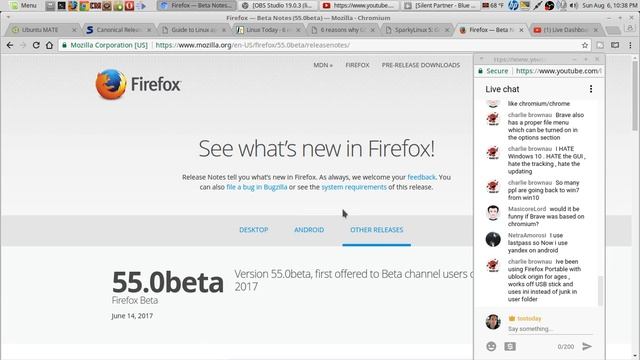
Task: Select the OTHER RELEASES tab
Action: click(x=376, y=230)
